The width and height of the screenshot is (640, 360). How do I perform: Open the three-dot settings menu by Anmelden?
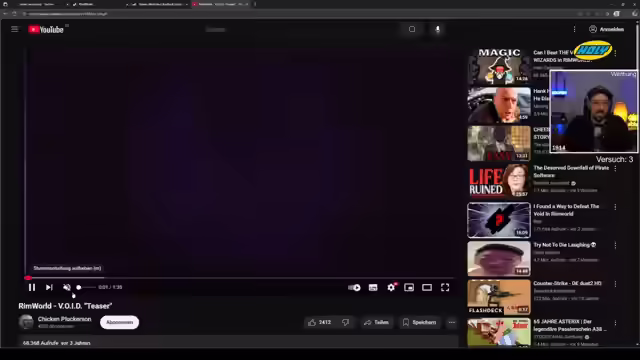(574, 29)
